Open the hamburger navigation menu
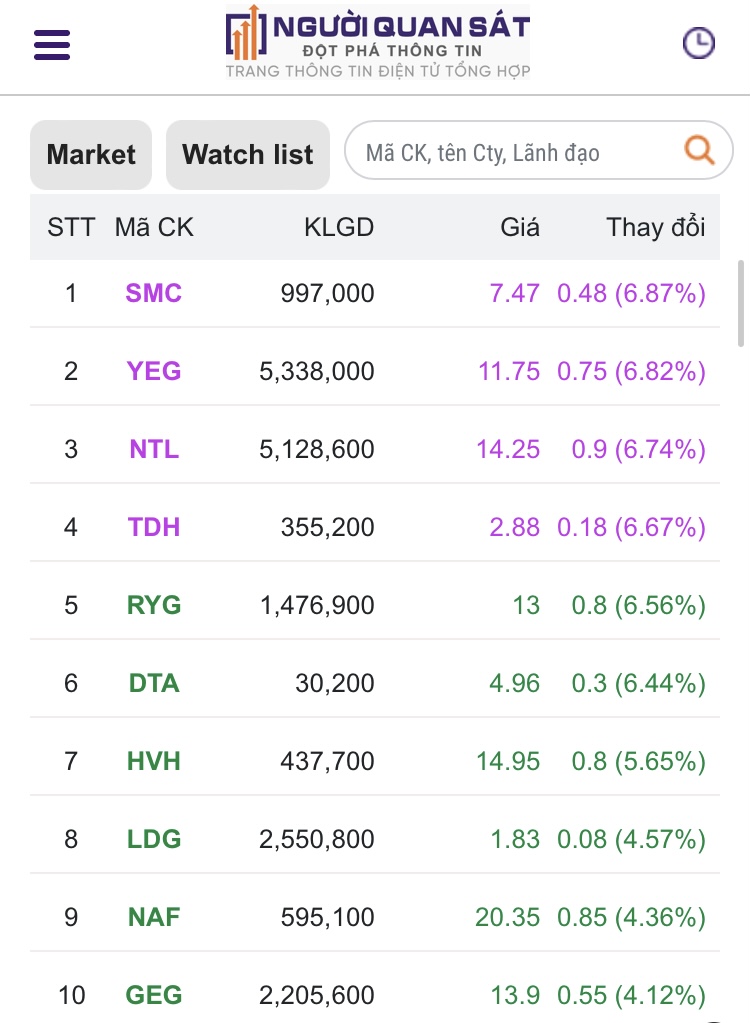 pos(52,45)
